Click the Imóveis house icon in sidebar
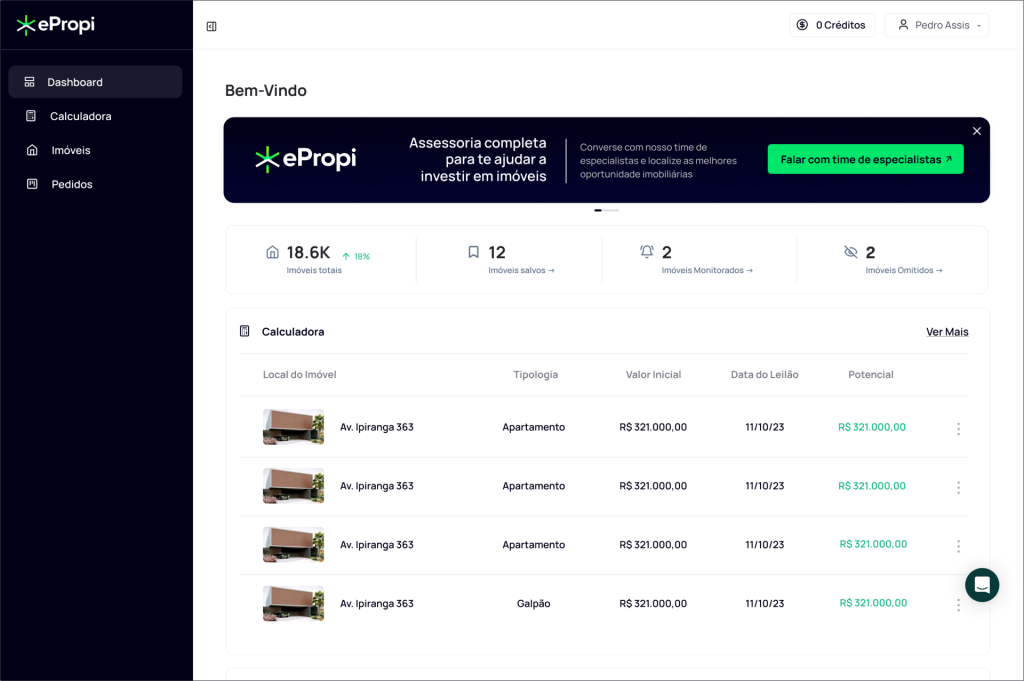Screen dimensions: 1024x681 pos(32,150)
